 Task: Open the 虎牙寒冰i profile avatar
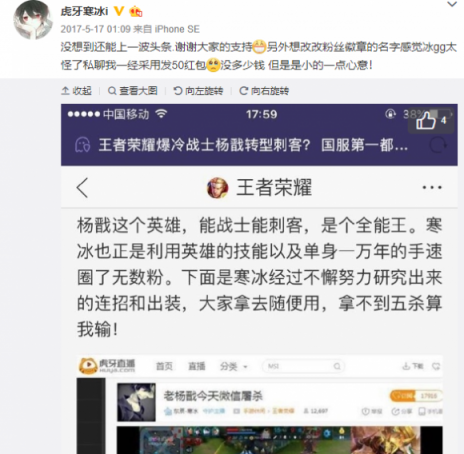(33, 20)
